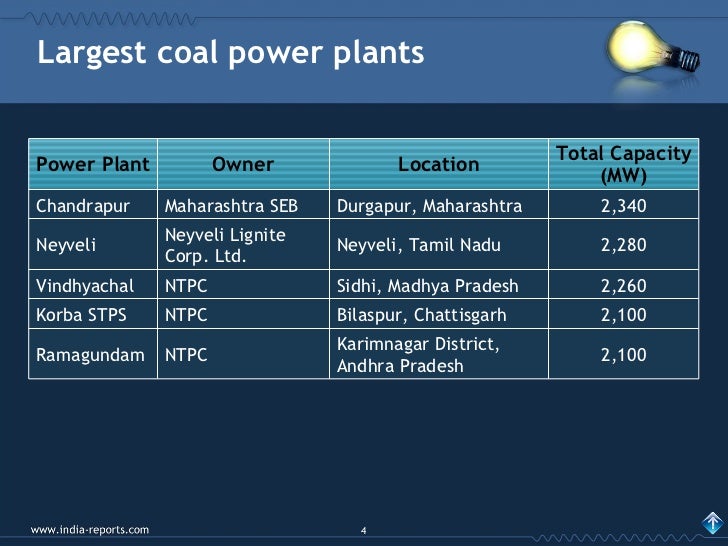Click the light bulb image
The height and width of the screenshot is (546, 728).
click(653, 49)
